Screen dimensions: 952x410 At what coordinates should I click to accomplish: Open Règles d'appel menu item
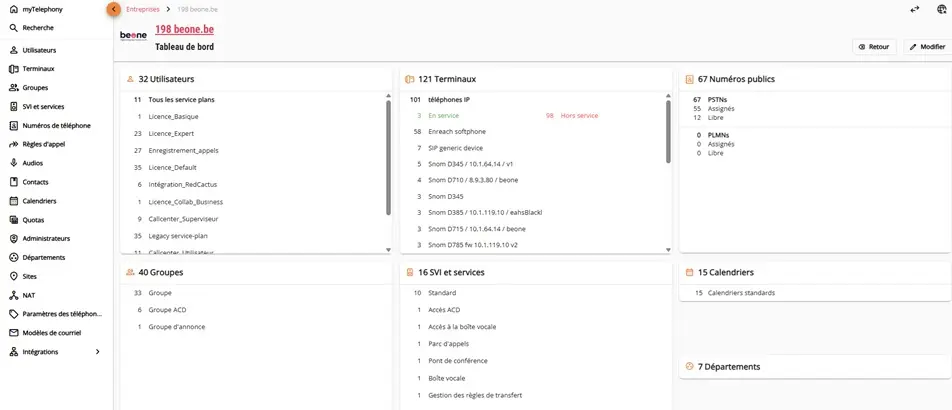pyautogui.click(x=44, y=144)
